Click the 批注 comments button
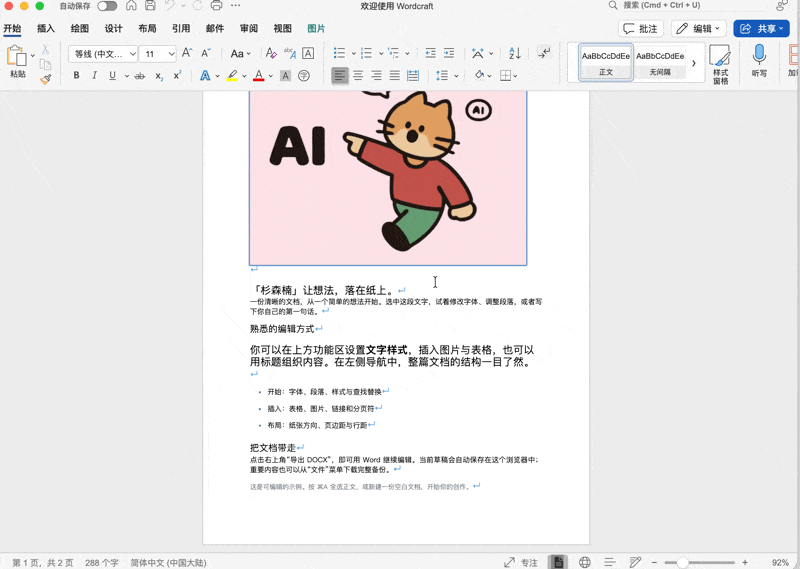The image size is (800, 569). [641, 29]
